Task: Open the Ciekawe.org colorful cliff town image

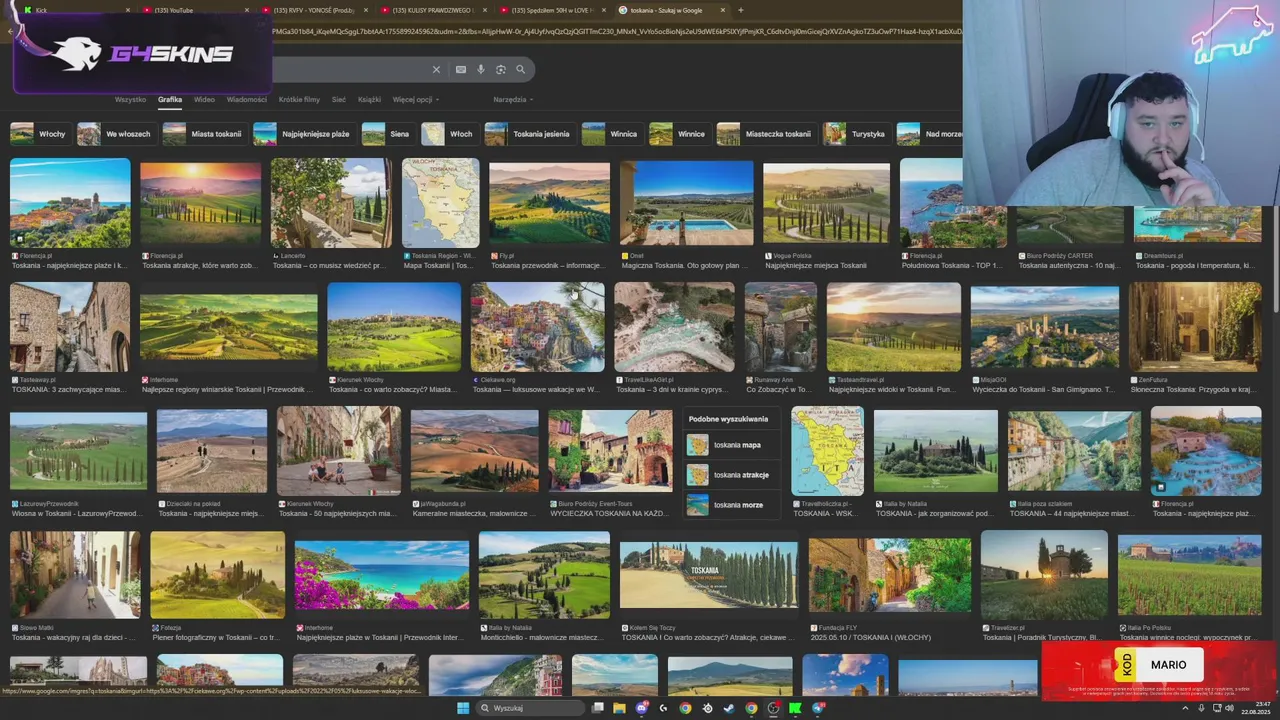Action: (538, 327)
